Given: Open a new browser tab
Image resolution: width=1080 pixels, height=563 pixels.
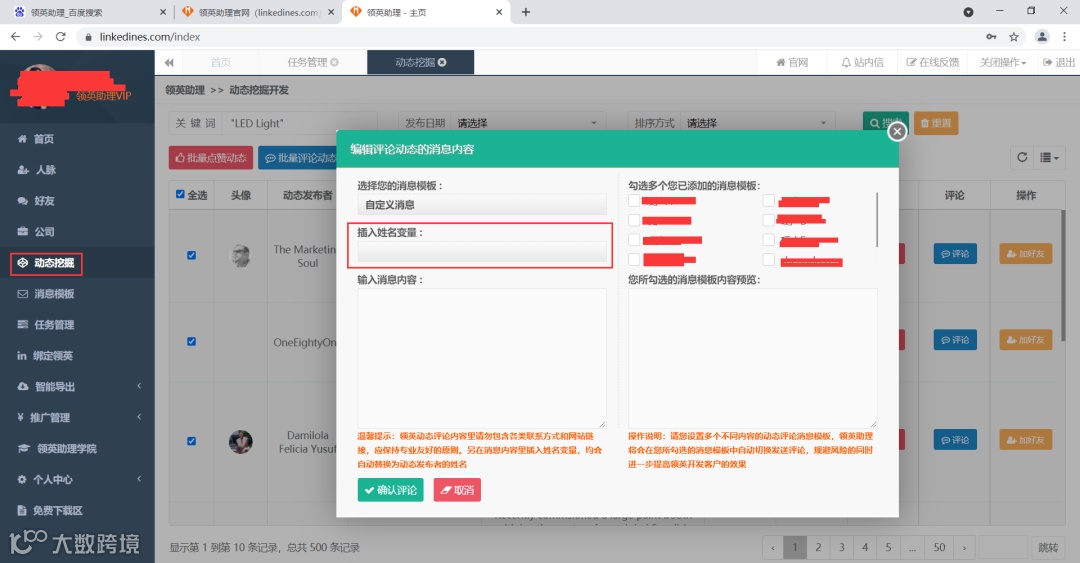Looking at the screenshot, I should [x=526, y=12].
